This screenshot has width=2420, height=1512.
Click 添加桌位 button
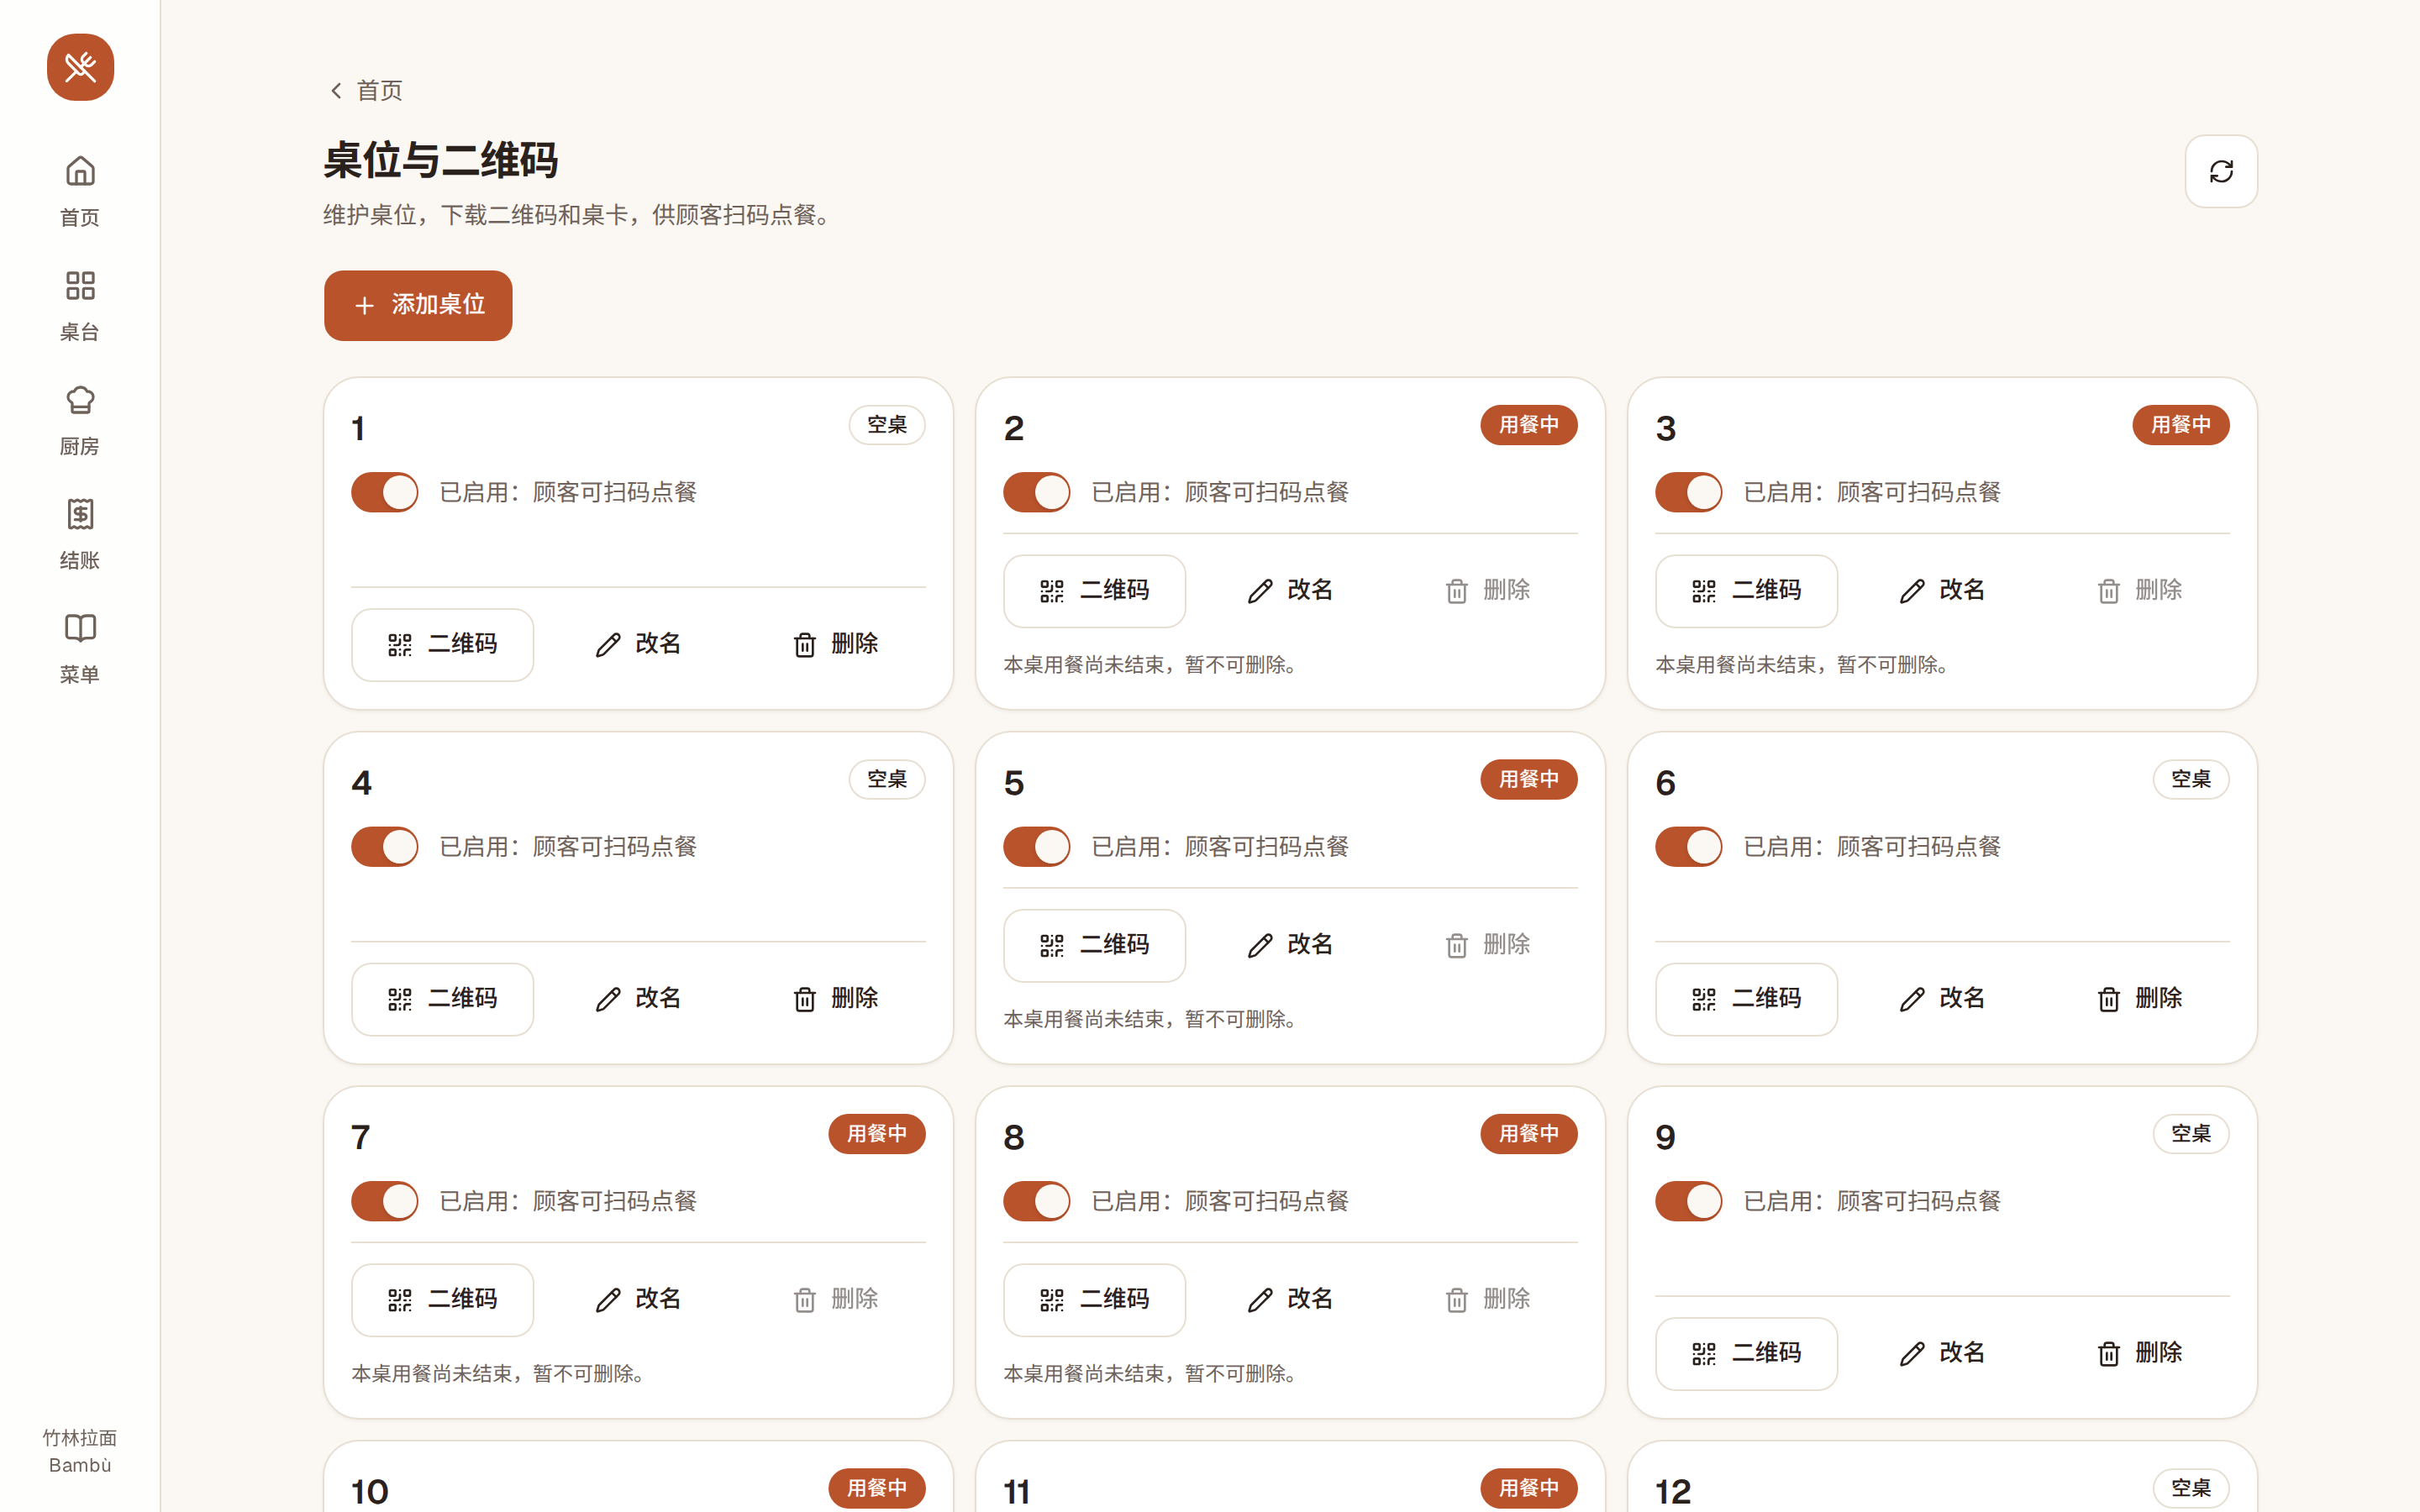pyautogui.click(x=418, y=305)
